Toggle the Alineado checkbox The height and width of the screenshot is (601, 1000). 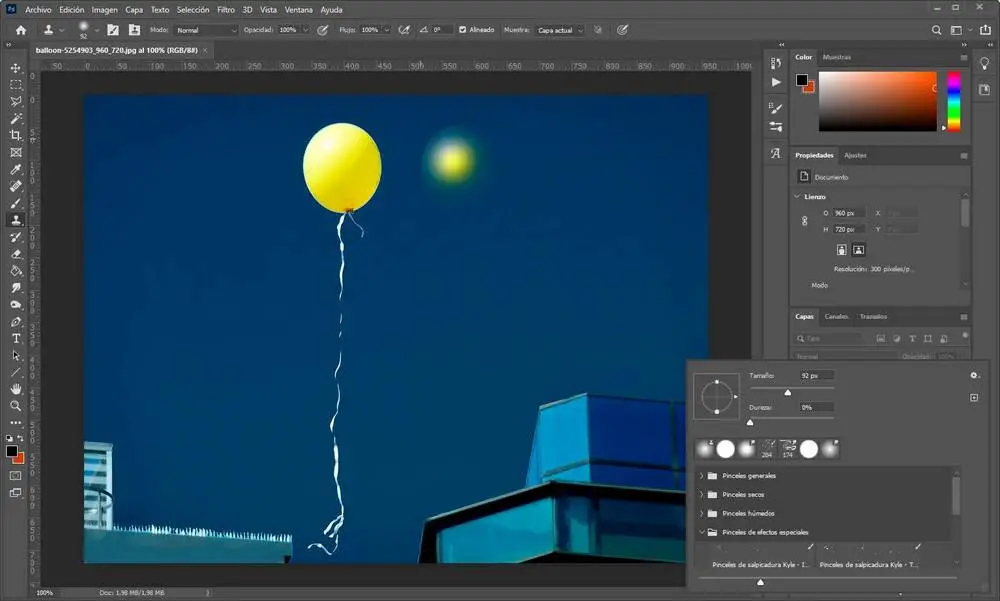[x=462, y=30]
